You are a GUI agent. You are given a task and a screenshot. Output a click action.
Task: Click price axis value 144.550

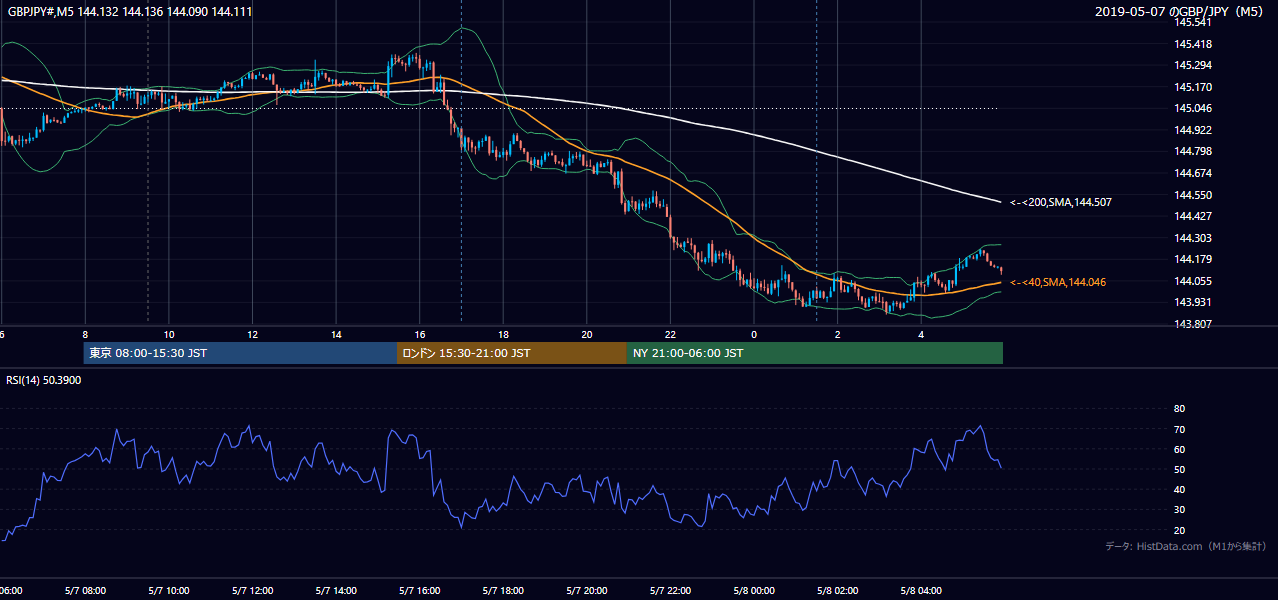point(1193,195)
